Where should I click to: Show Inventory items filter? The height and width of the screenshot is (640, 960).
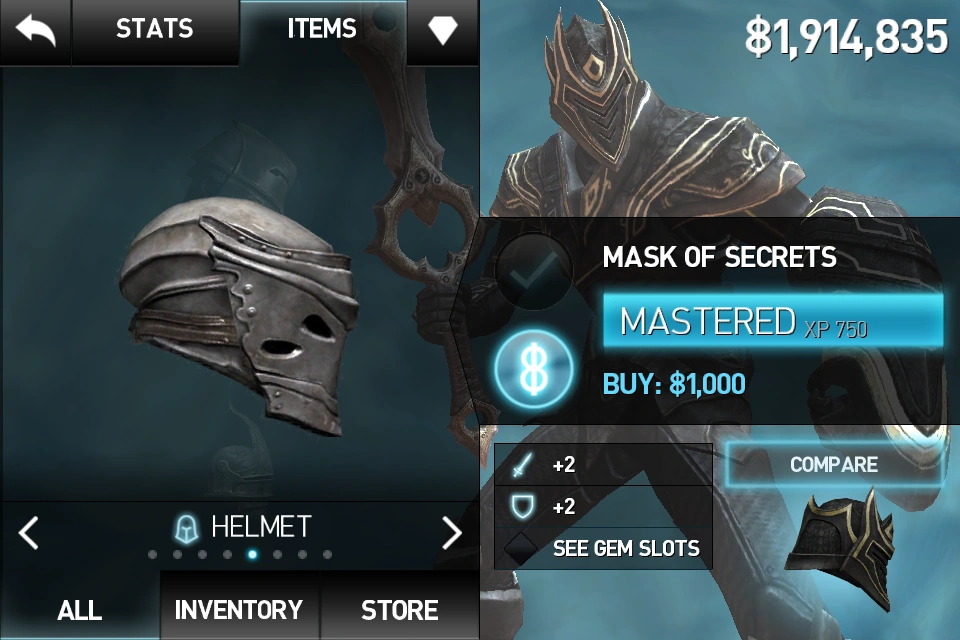[x=239, y=608]
